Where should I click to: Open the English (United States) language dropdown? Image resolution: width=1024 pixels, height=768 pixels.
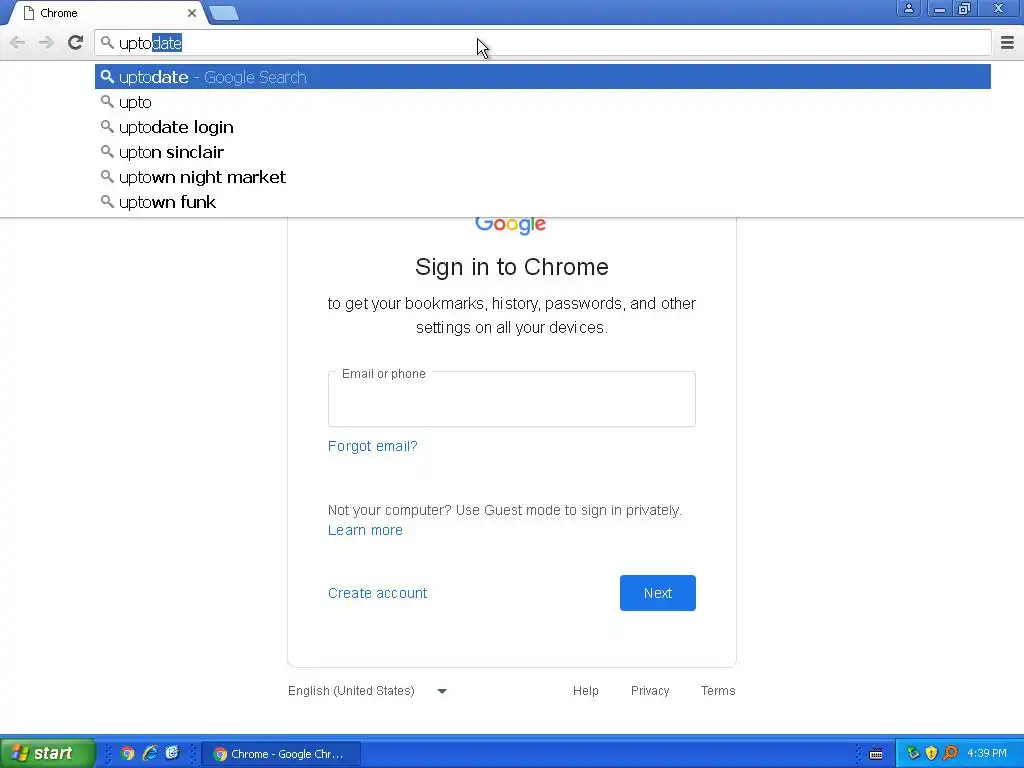pos(368,691)
